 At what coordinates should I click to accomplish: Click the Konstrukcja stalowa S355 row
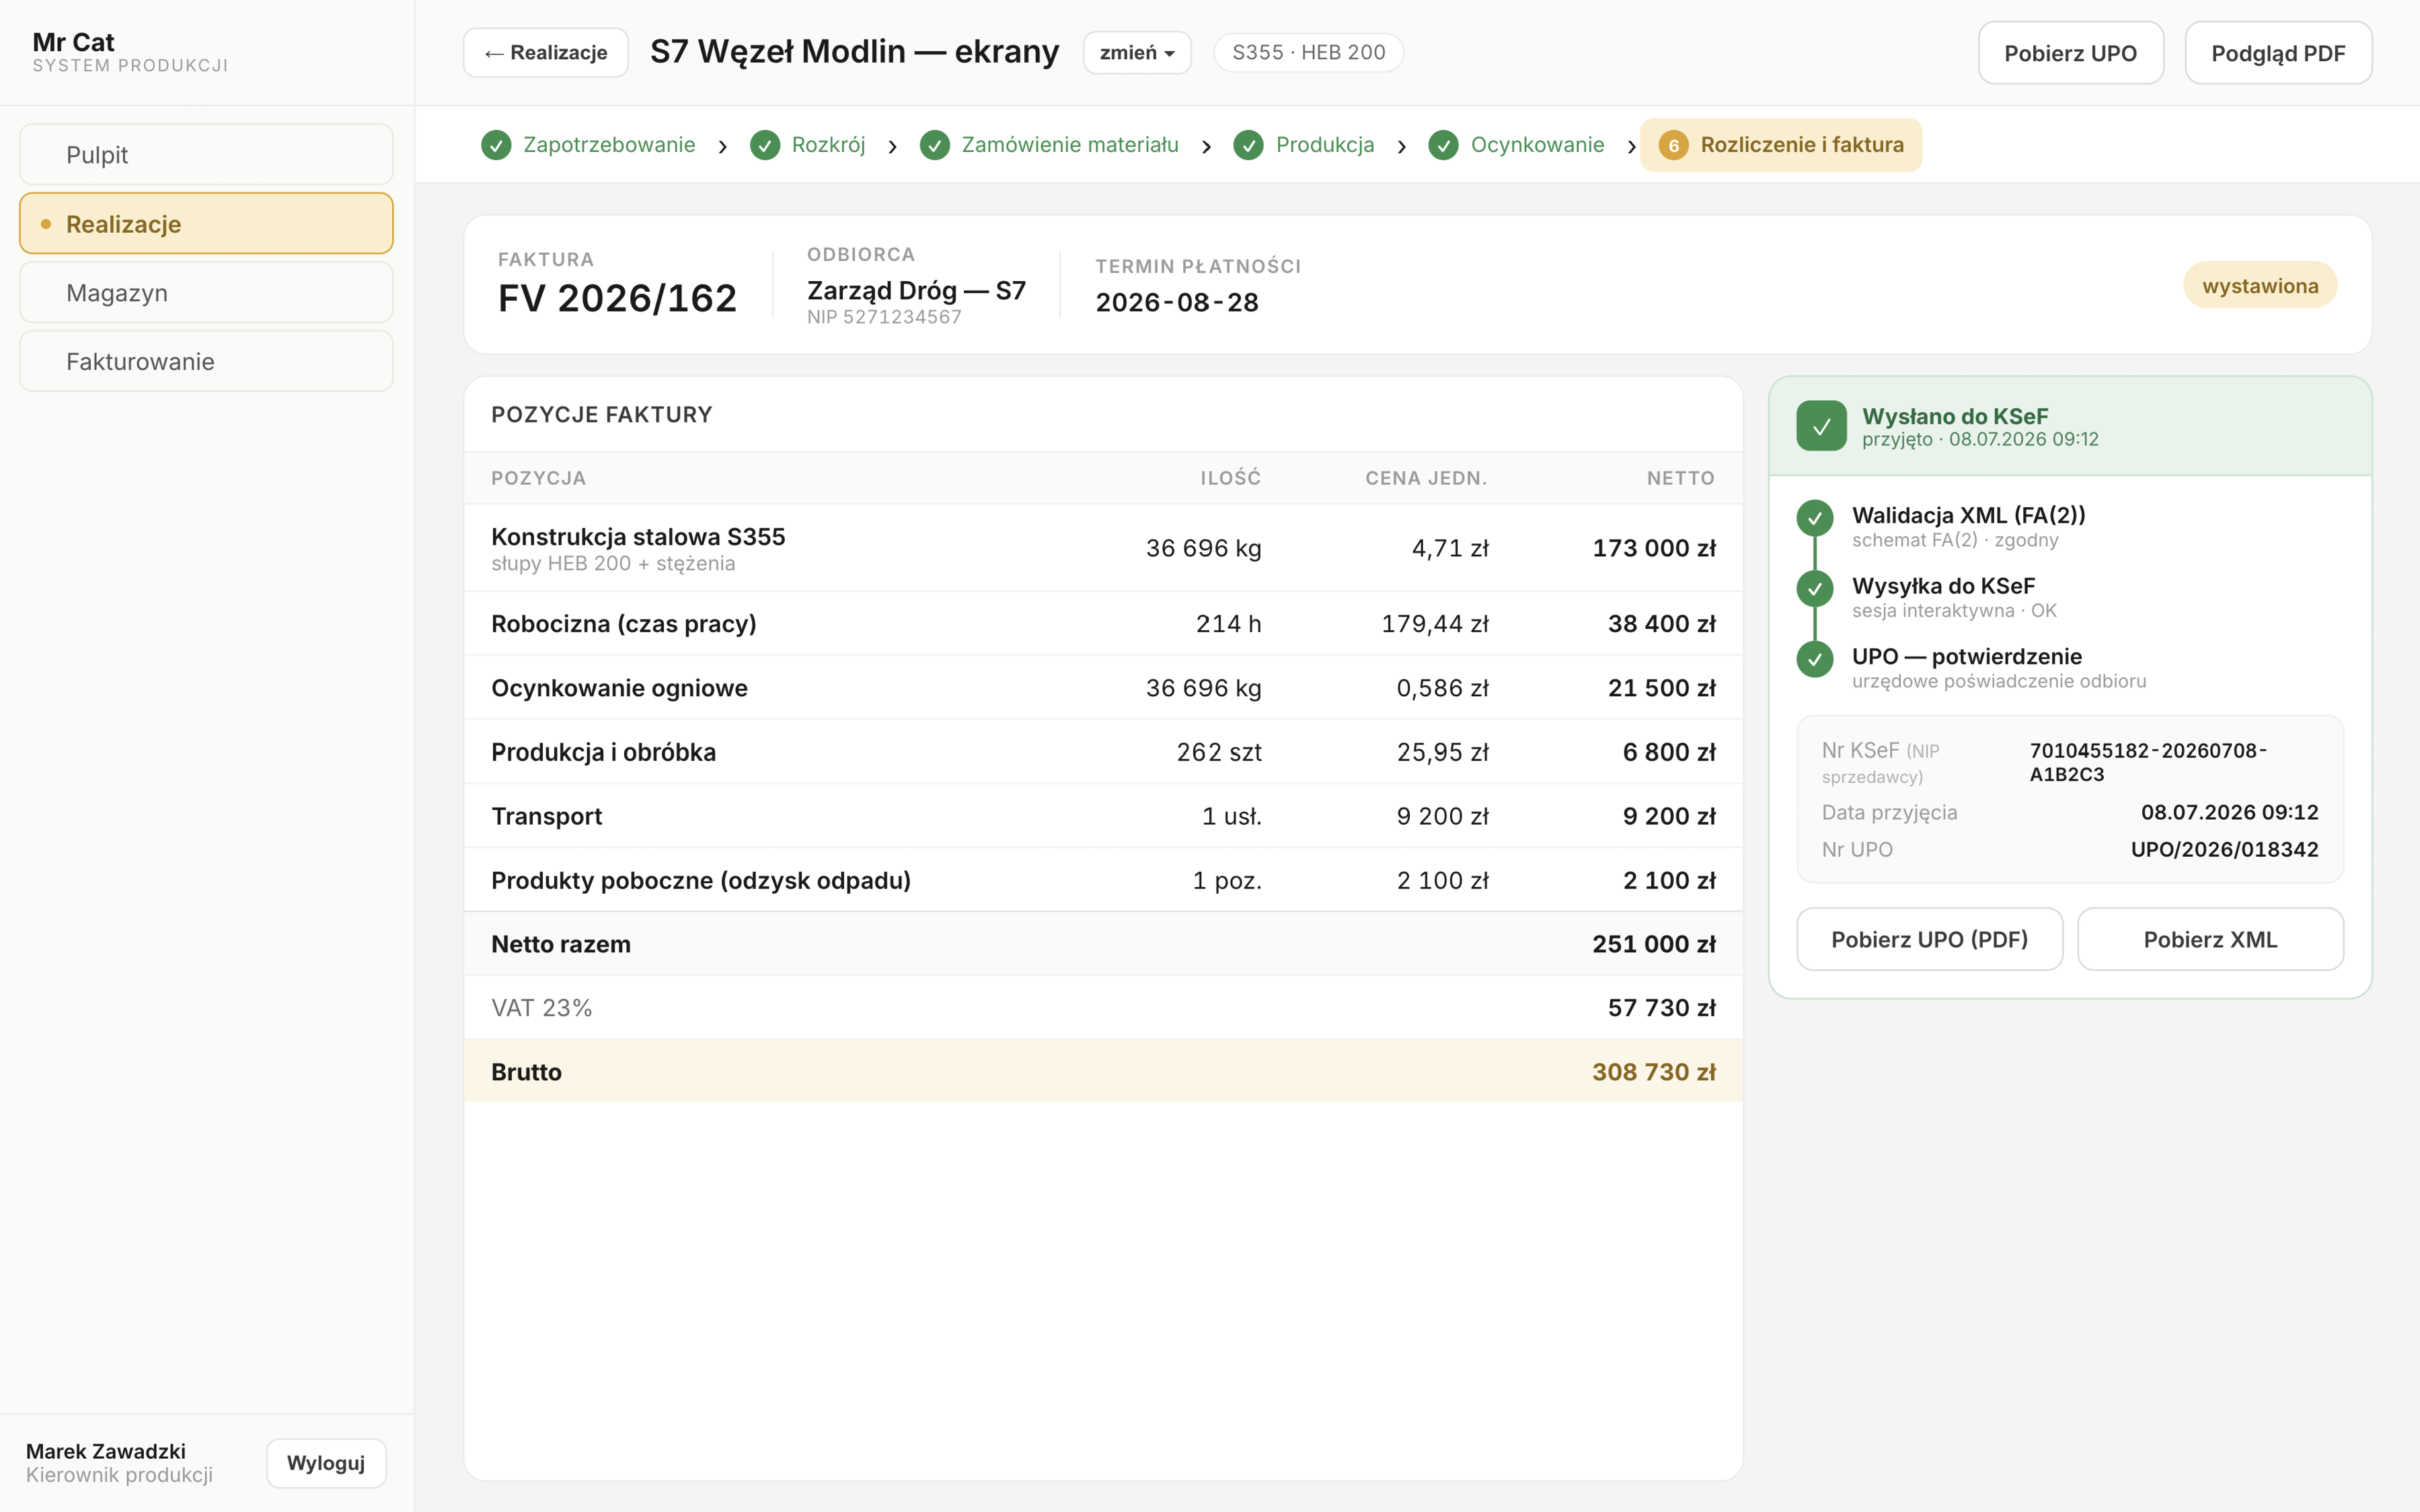tap(1103, 548)
